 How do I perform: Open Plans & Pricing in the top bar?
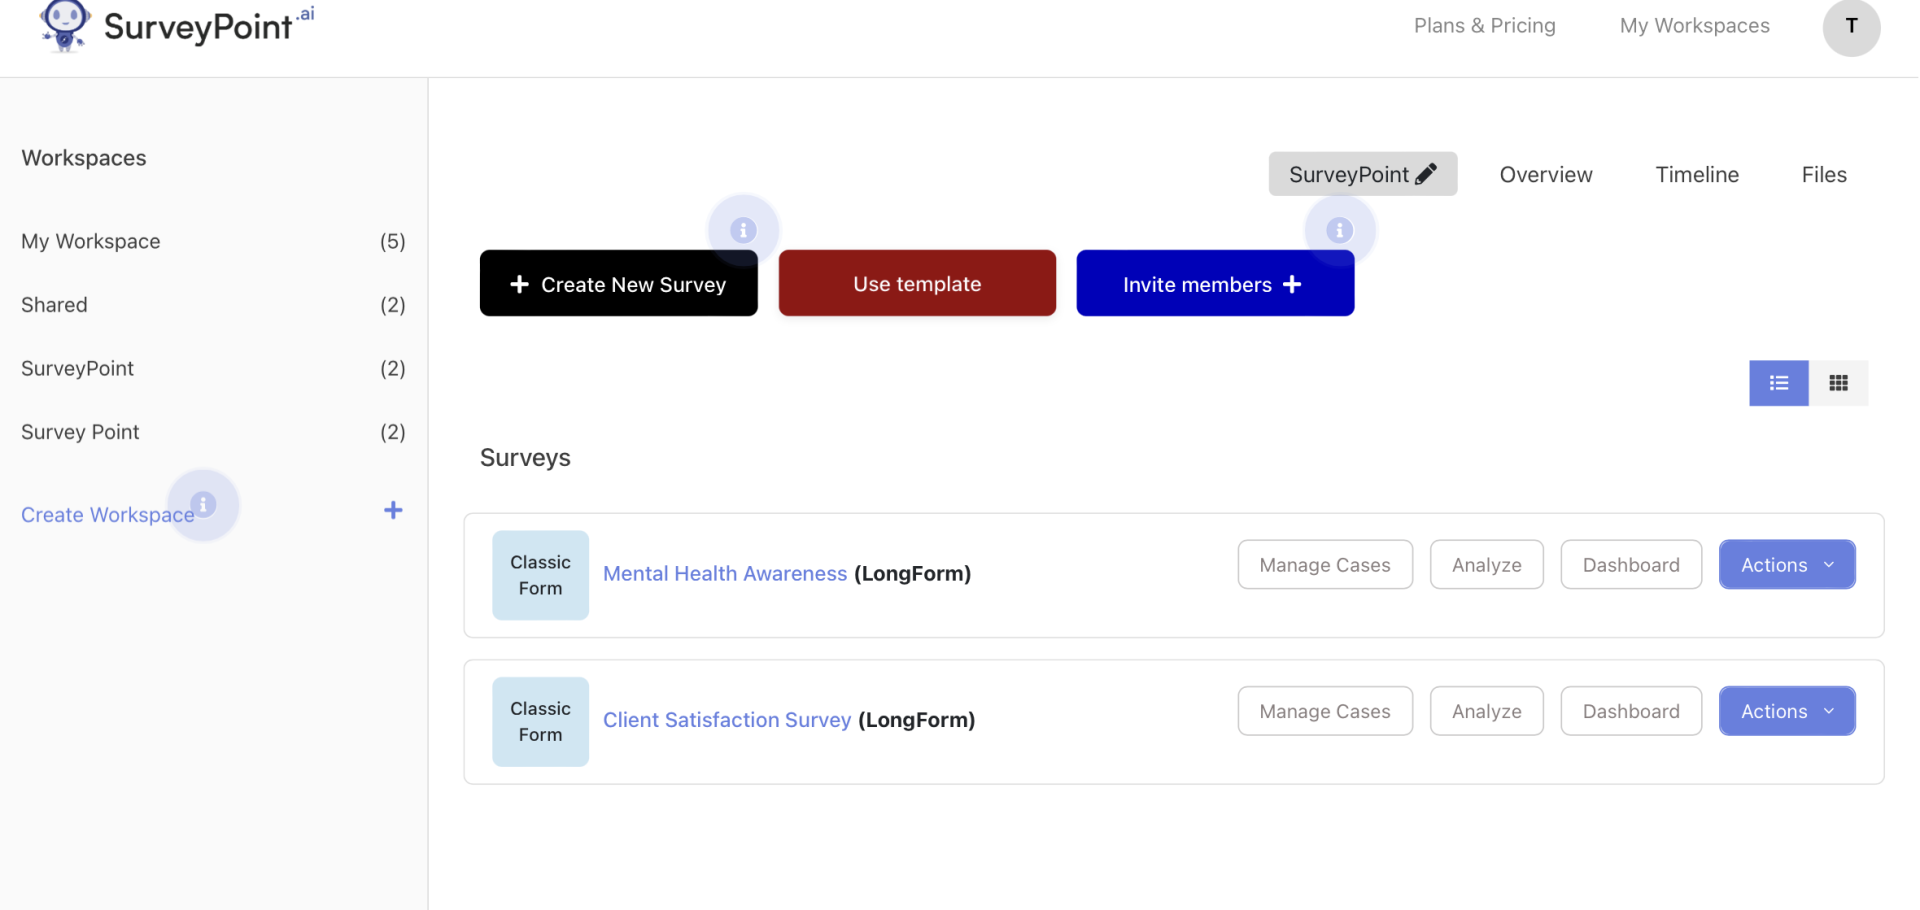(1484, 25)
